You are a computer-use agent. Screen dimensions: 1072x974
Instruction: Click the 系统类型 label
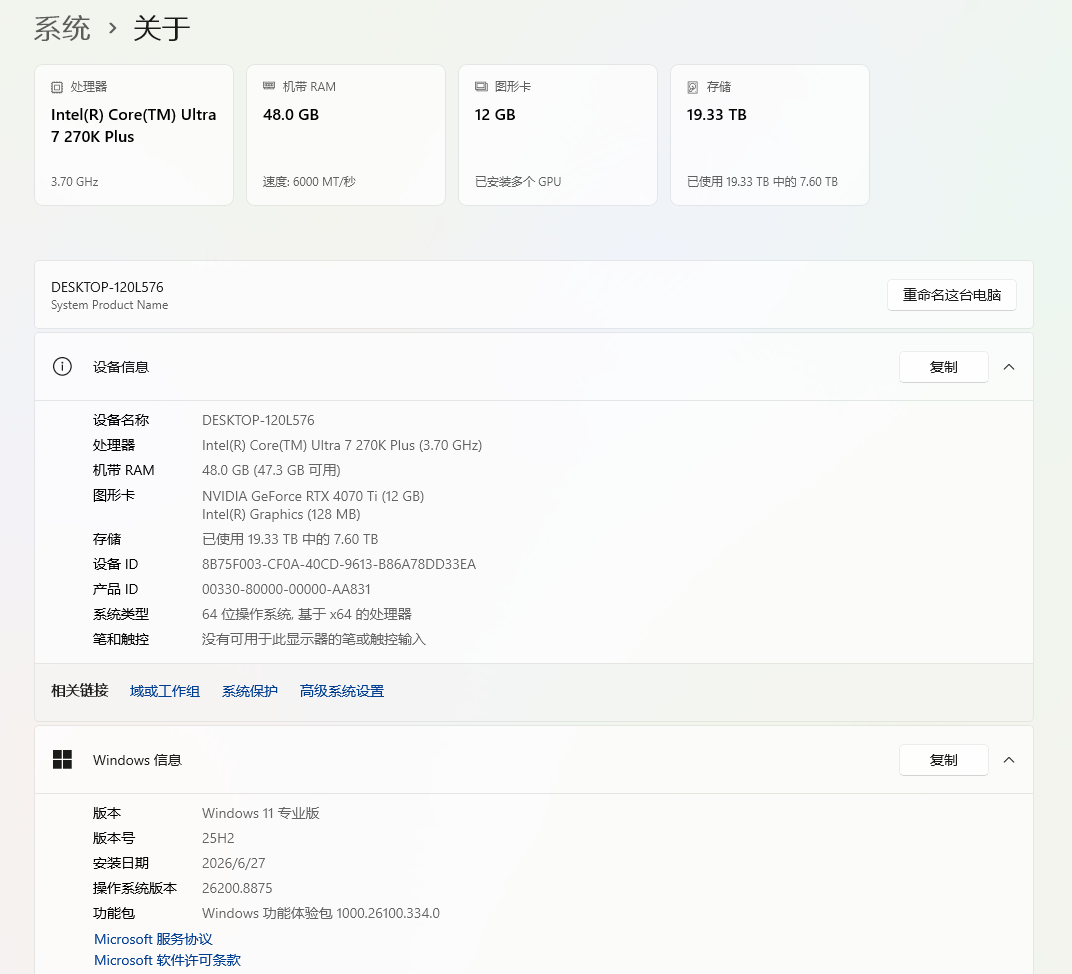pyautogui.click(x=121, y=614)
